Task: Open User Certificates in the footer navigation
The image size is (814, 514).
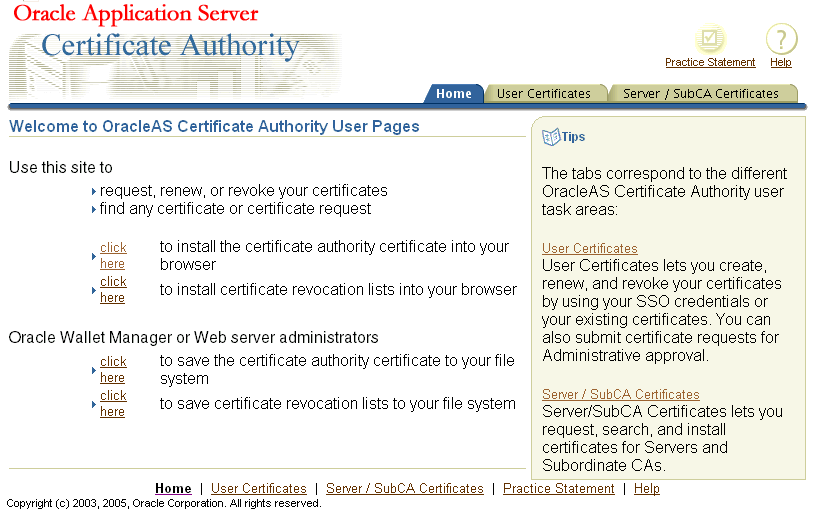Action: [x=259, y=489]
